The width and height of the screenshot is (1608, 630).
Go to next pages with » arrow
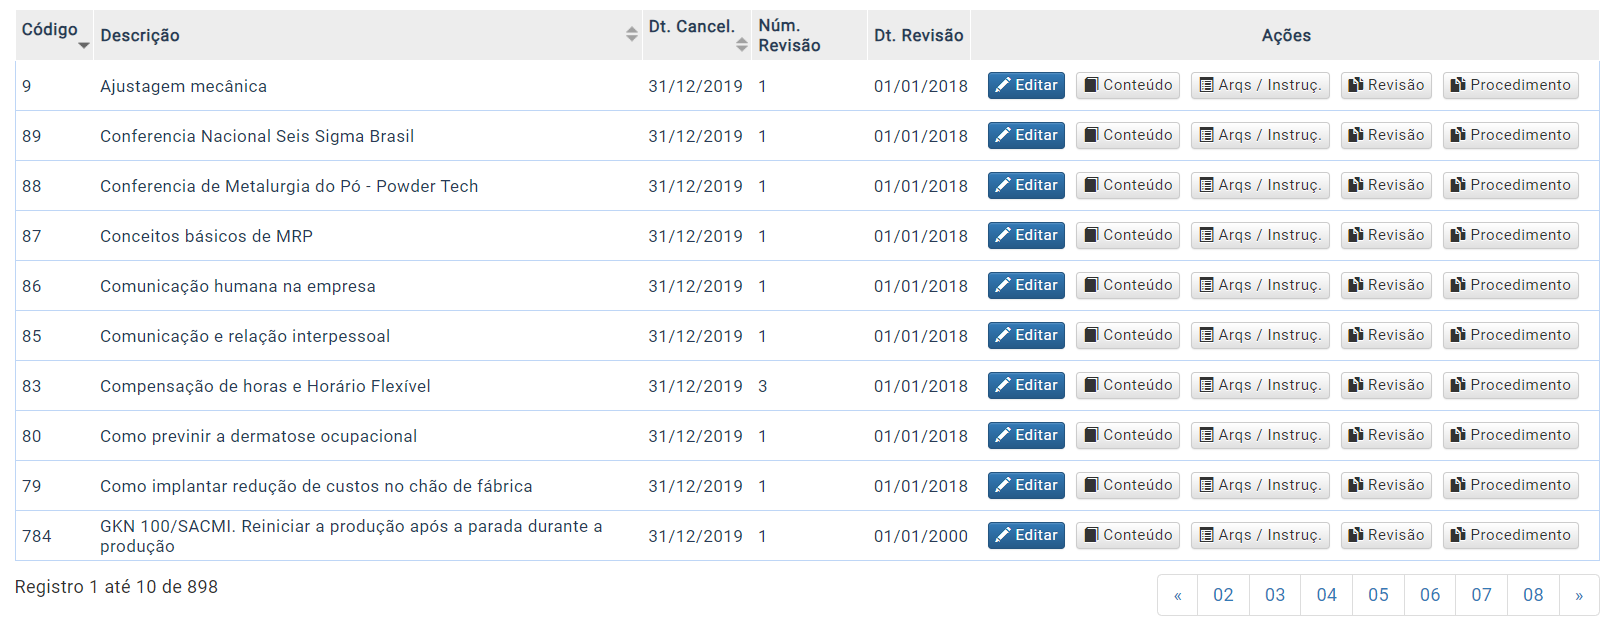pos(1579,595)
